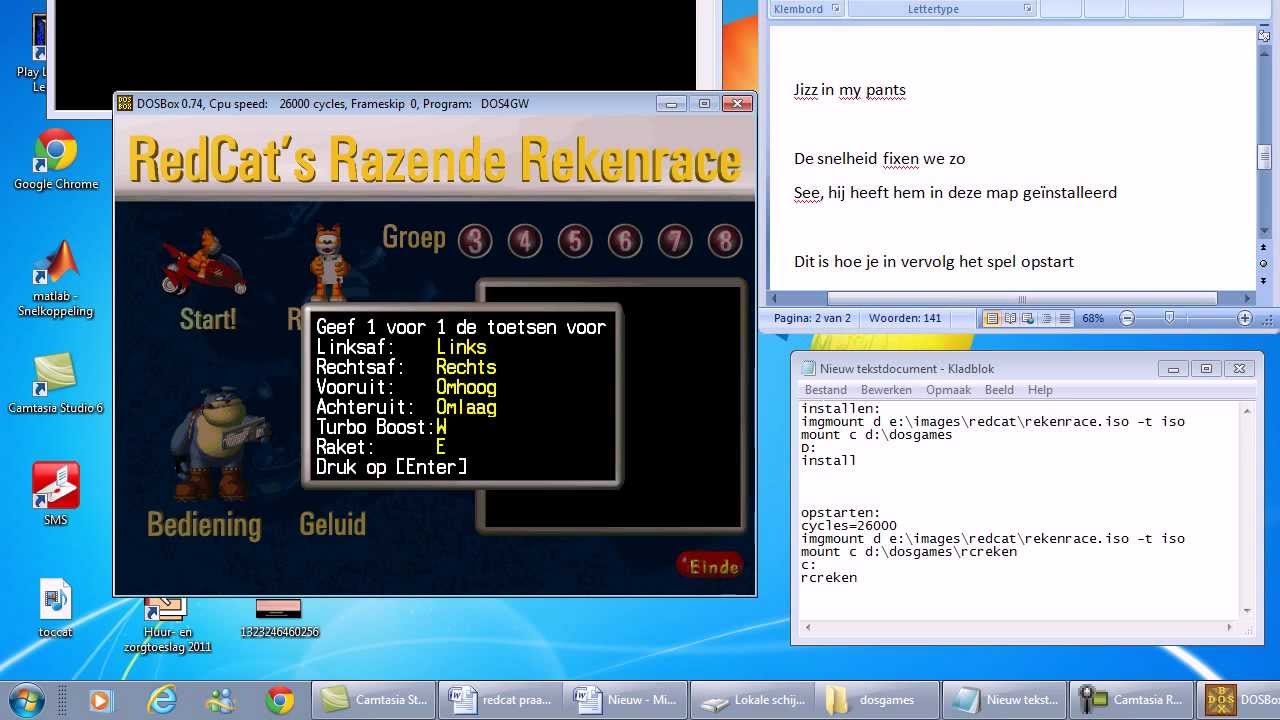Select the toccat desktop file
The width and height of the screenshot is (1280, 720).
point(56,608)
